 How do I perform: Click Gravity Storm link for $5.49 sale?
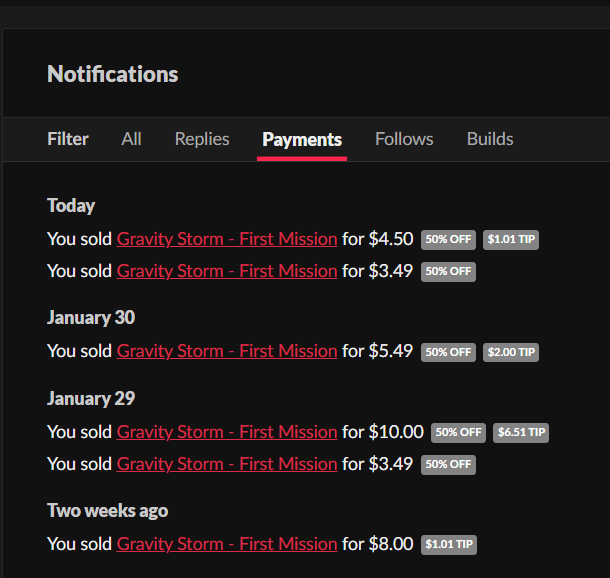(227, 351)
